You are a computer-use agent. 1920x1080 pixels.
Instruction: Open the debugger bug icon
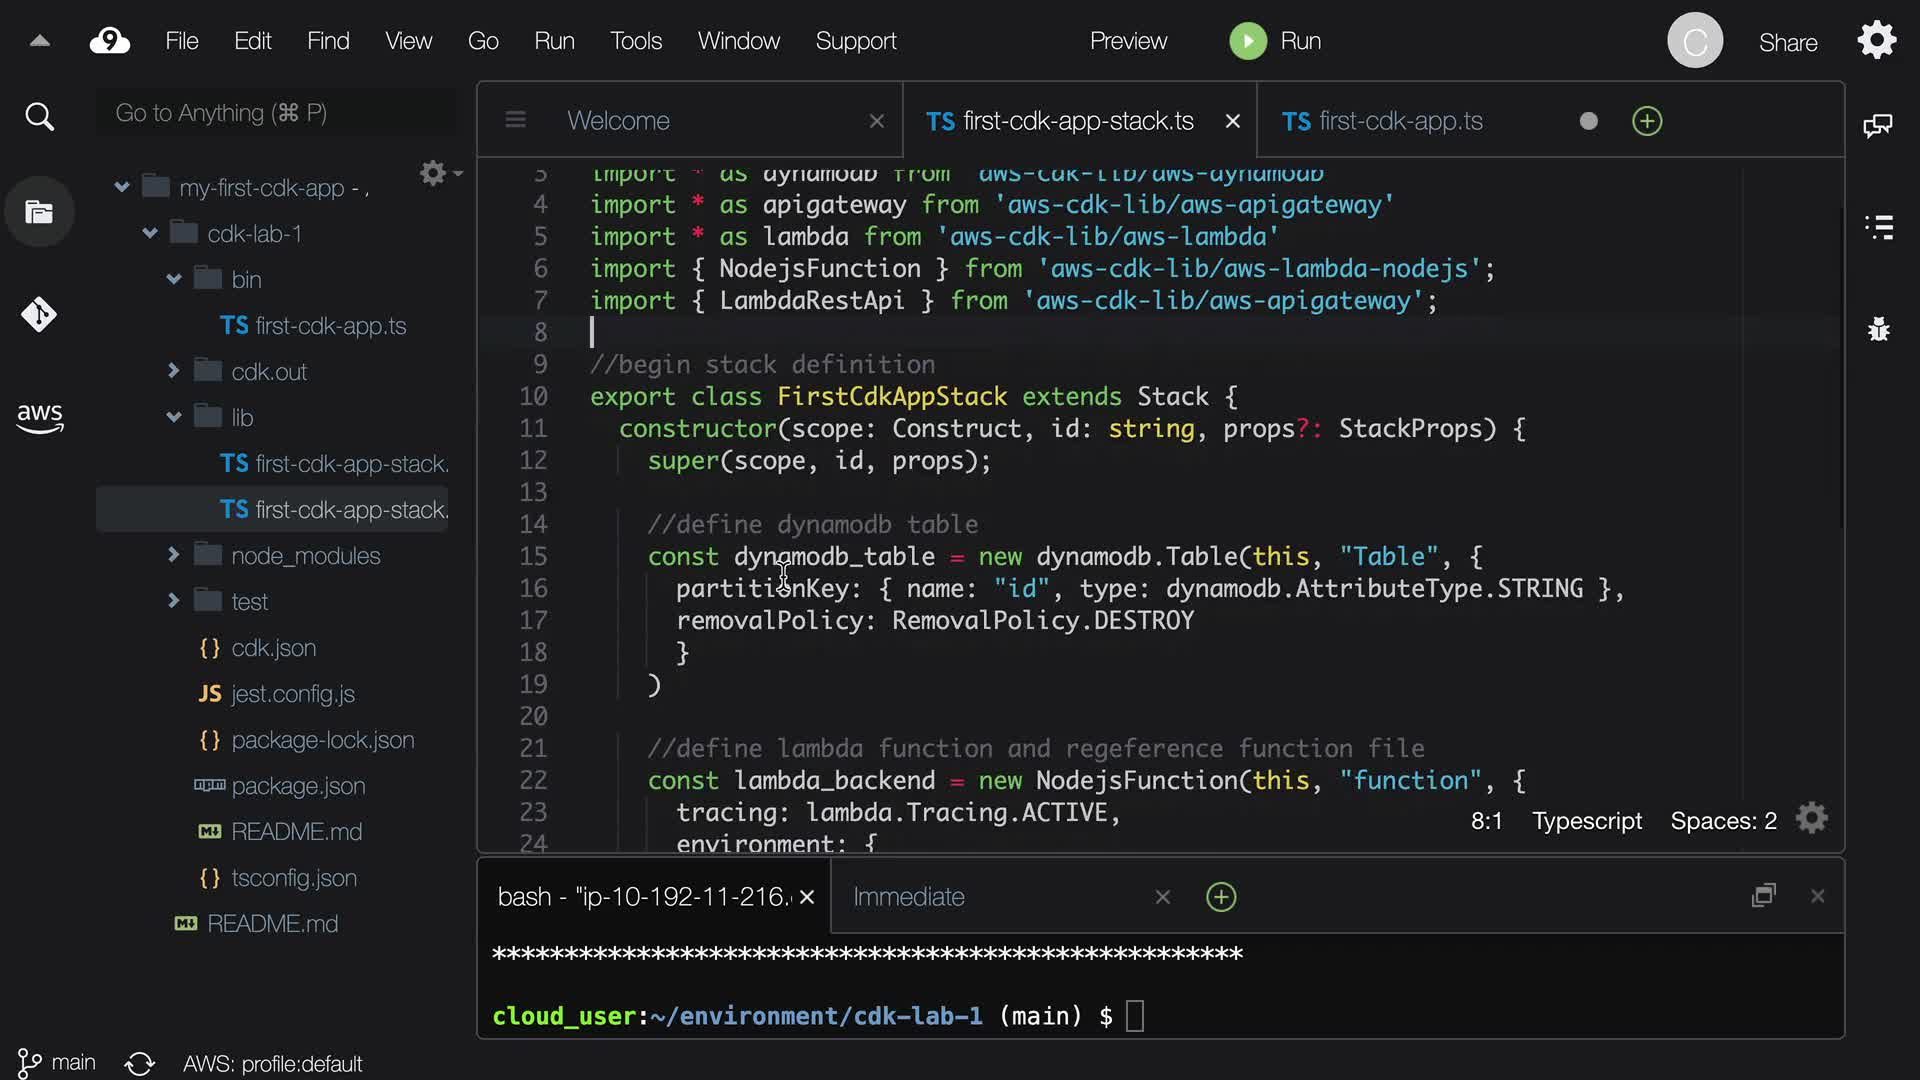pyautogui.click(x=1879, y=329)
